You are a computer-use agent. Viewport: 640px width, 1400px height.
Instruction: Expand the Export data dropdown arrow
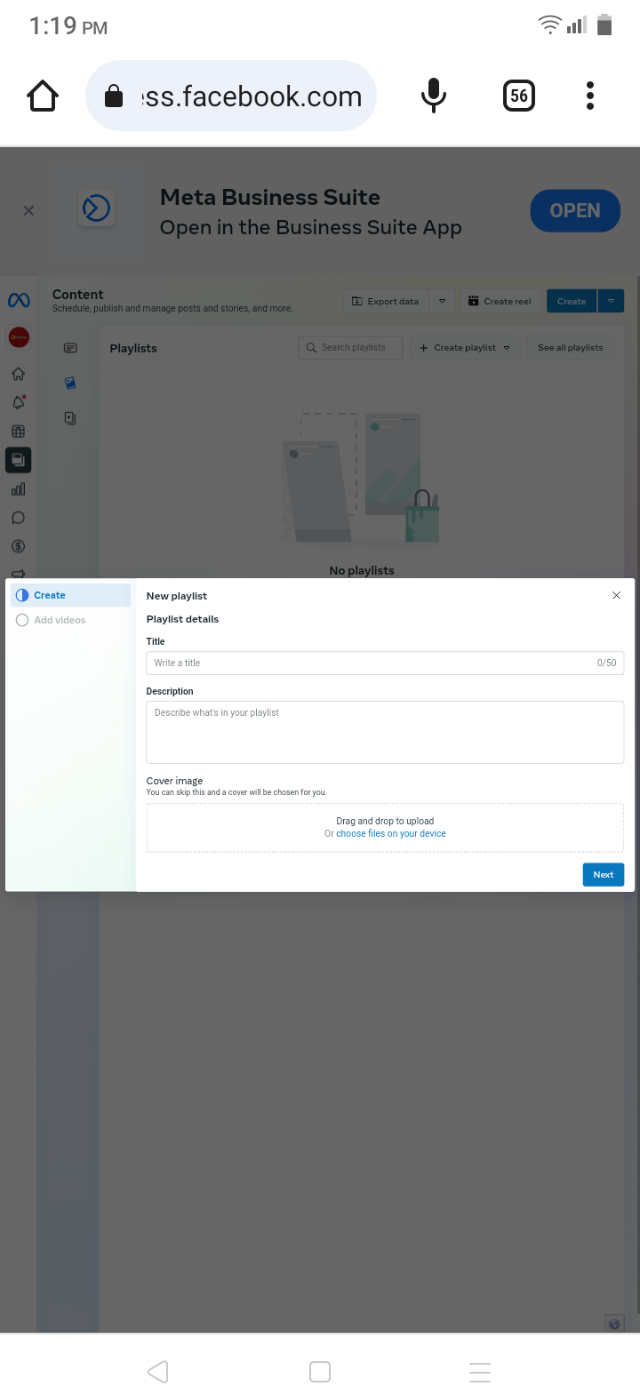tap(442, 301)
